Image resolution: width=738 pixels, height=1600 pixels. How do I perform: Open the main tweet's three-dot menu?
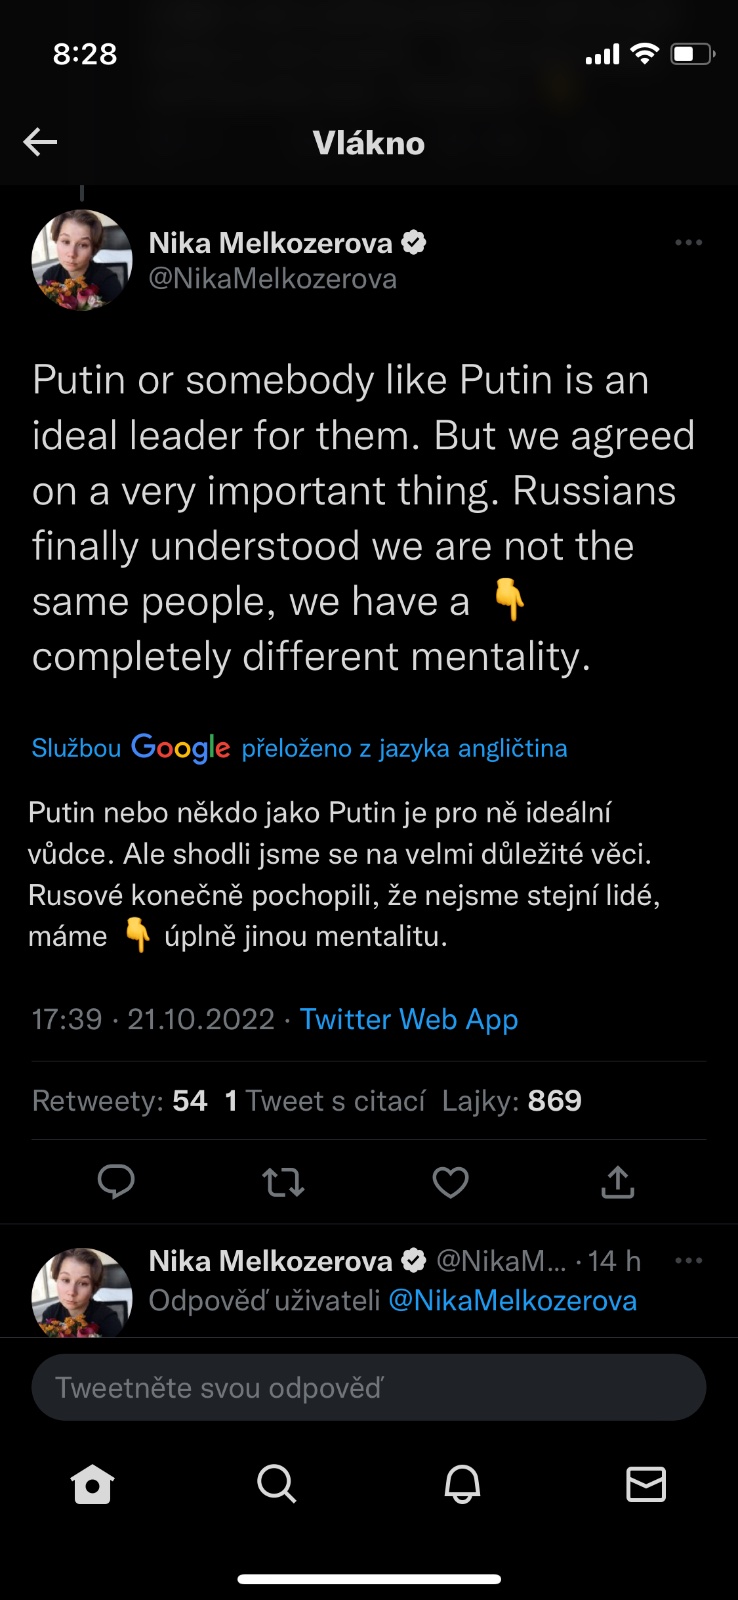coord(688,243)
